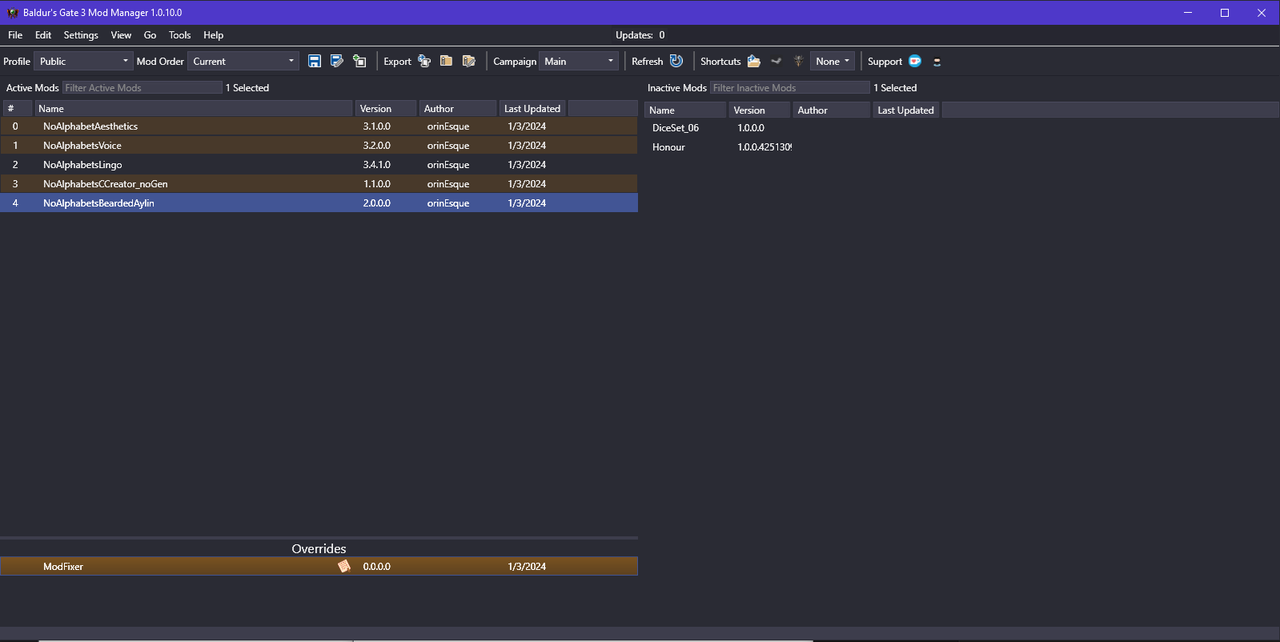This screenshot has height=642, width=1280.
Task: Sort active mods by Author column header
Action: (458, 108)
